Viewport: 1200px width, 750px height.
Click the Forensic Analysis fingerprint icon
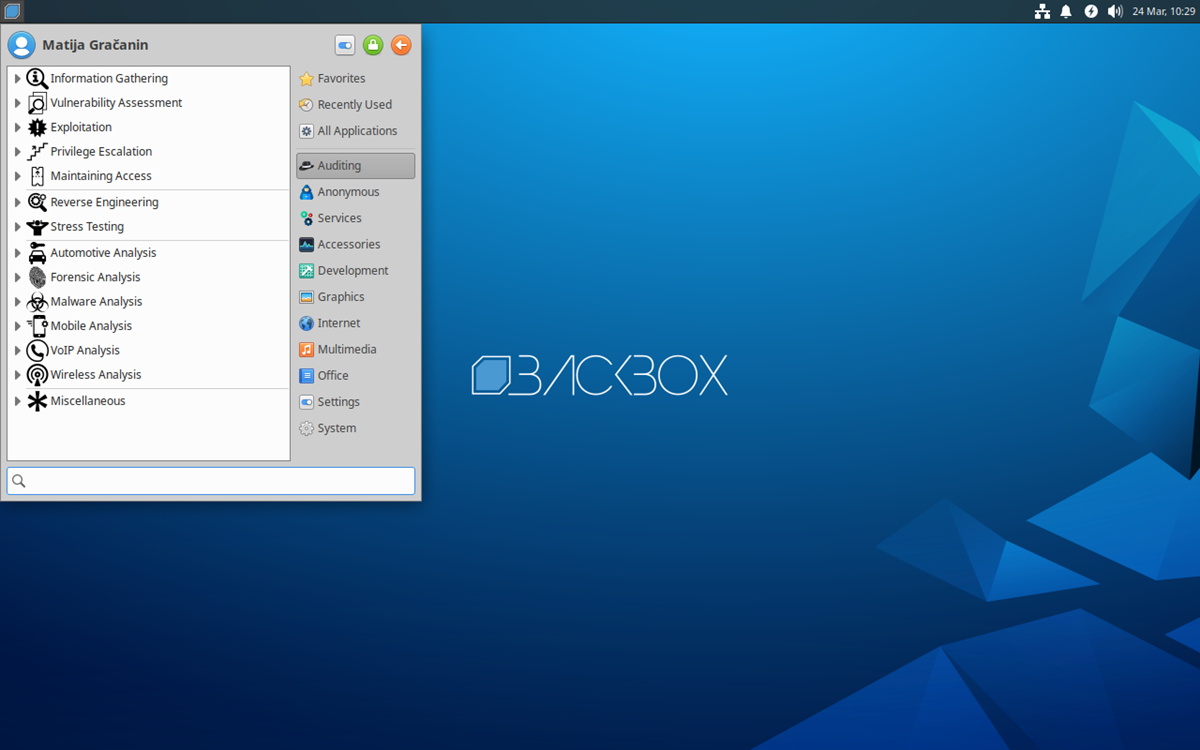click(x=37, y=277)
